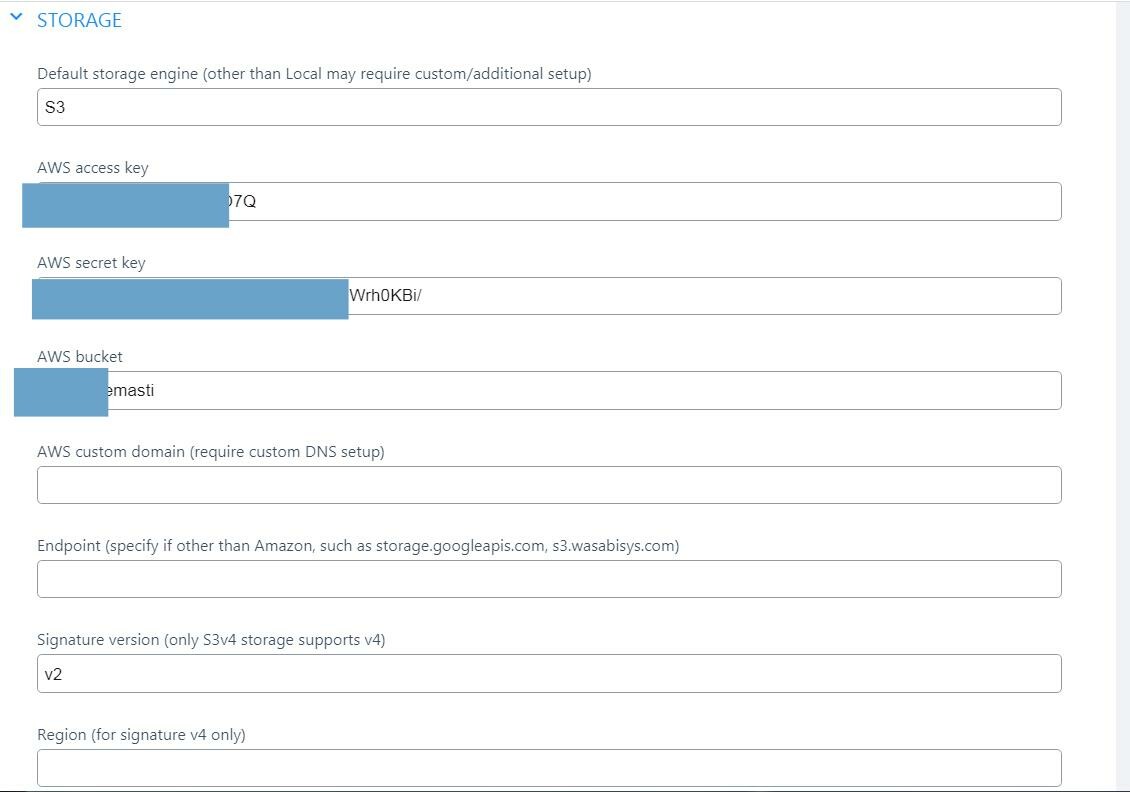The width and height of the screenshot is (1130, 792).
Task: Click the 'Signature version' label text
Action: [211, 640]
